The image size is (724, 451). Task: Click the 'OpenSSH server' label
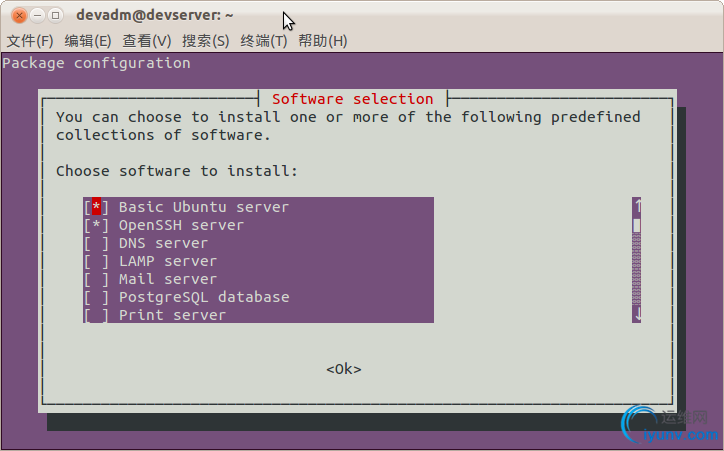point(181,225)
